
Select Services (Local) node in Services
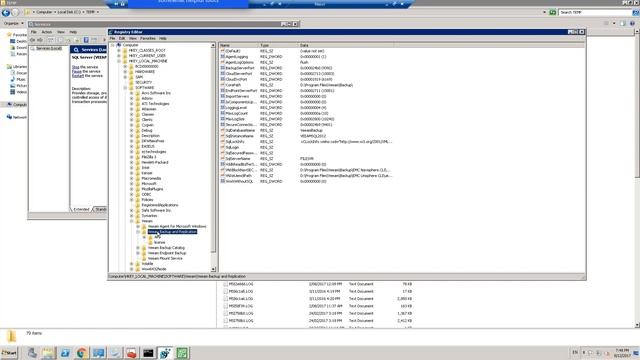click(49, 49)
